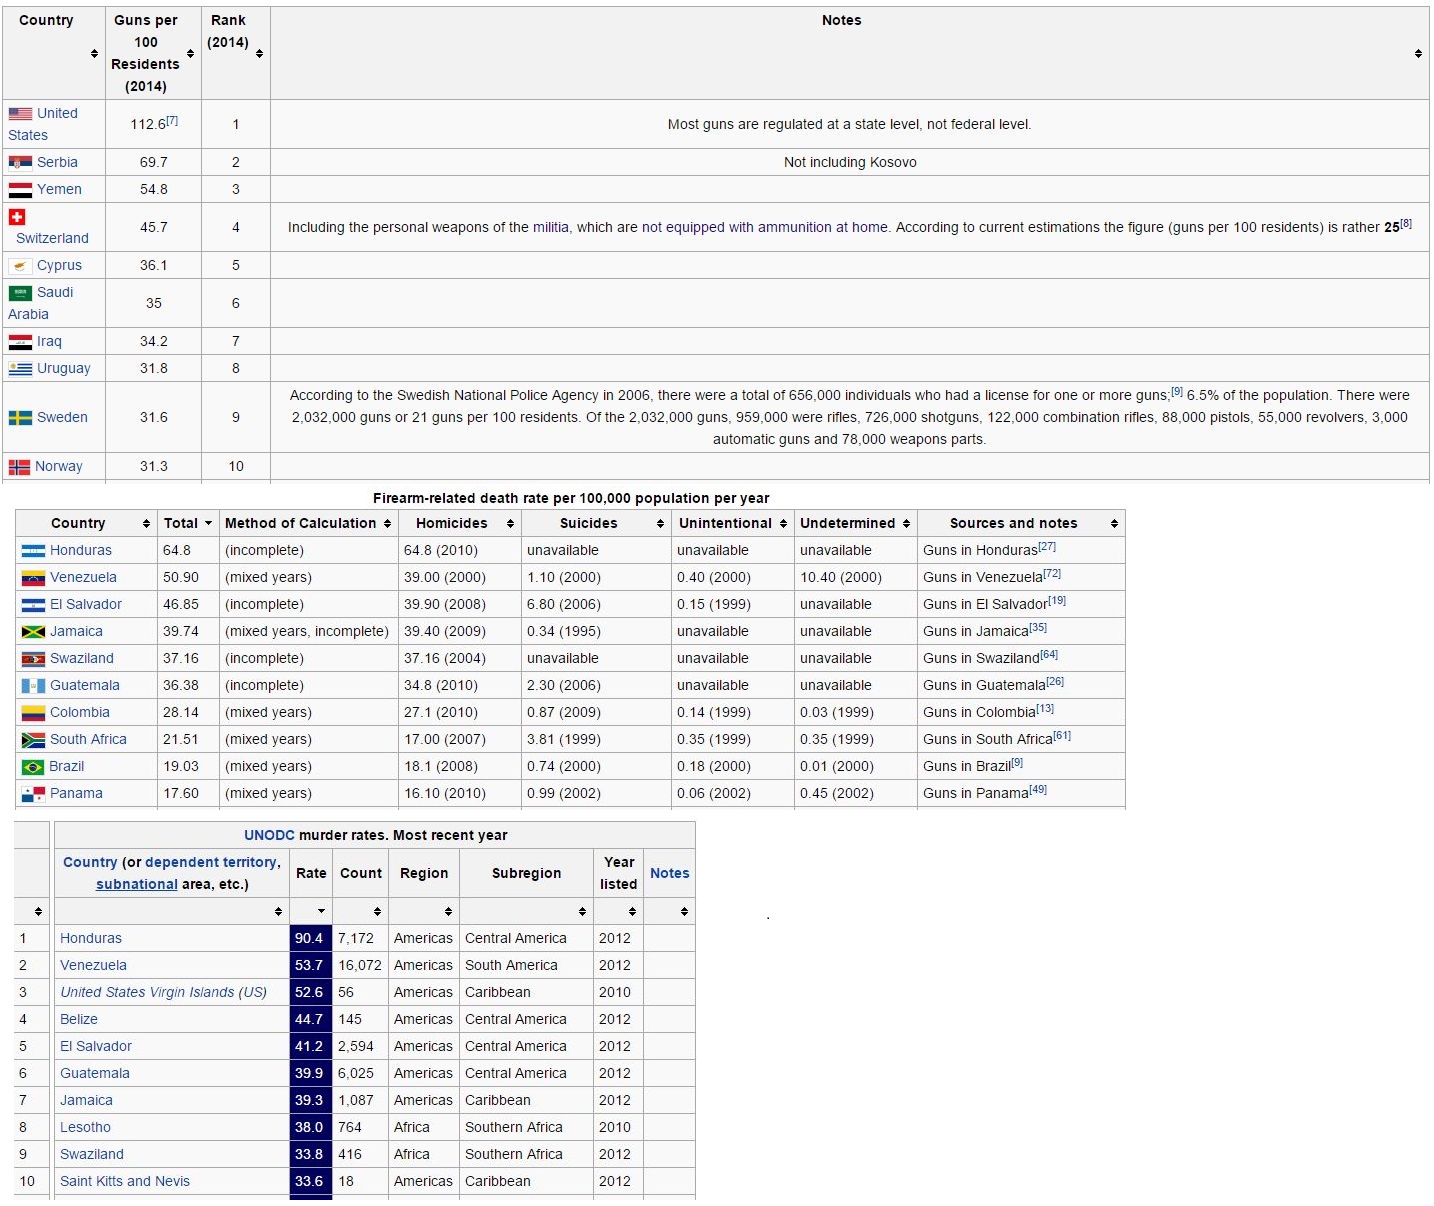Sort death rate table by Method of Calculation
The width and height of the screenshot is (1434, 1206).
click(387, 523)
